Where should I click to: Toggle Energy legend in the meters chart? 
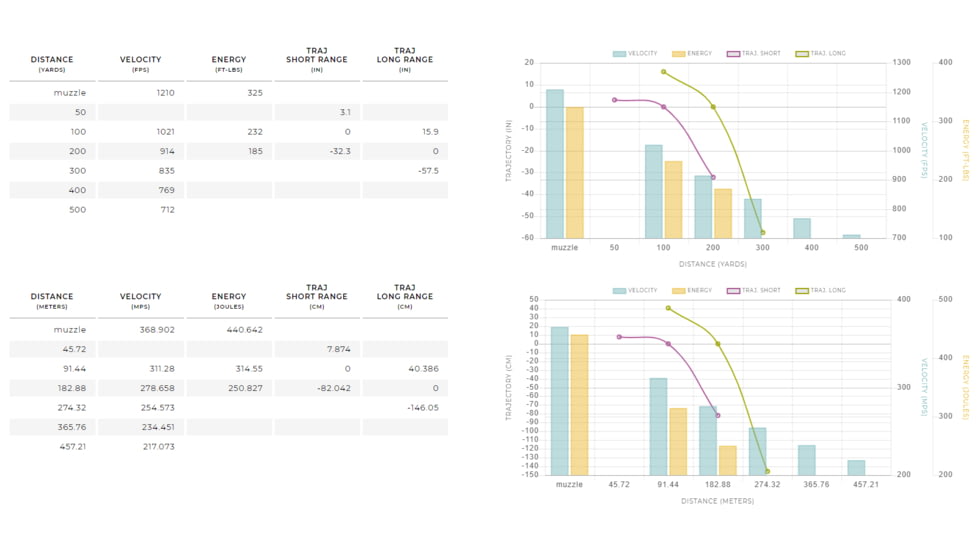pyautogui.click(x=692, y=291)
